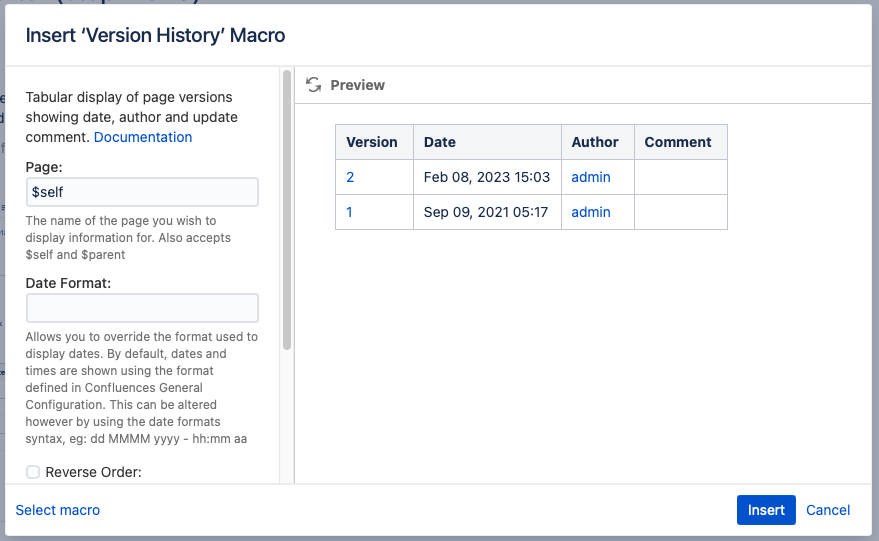Refresh the macro preview icon
The height and width of the screenshot is (541, 879).
[313, 85]
